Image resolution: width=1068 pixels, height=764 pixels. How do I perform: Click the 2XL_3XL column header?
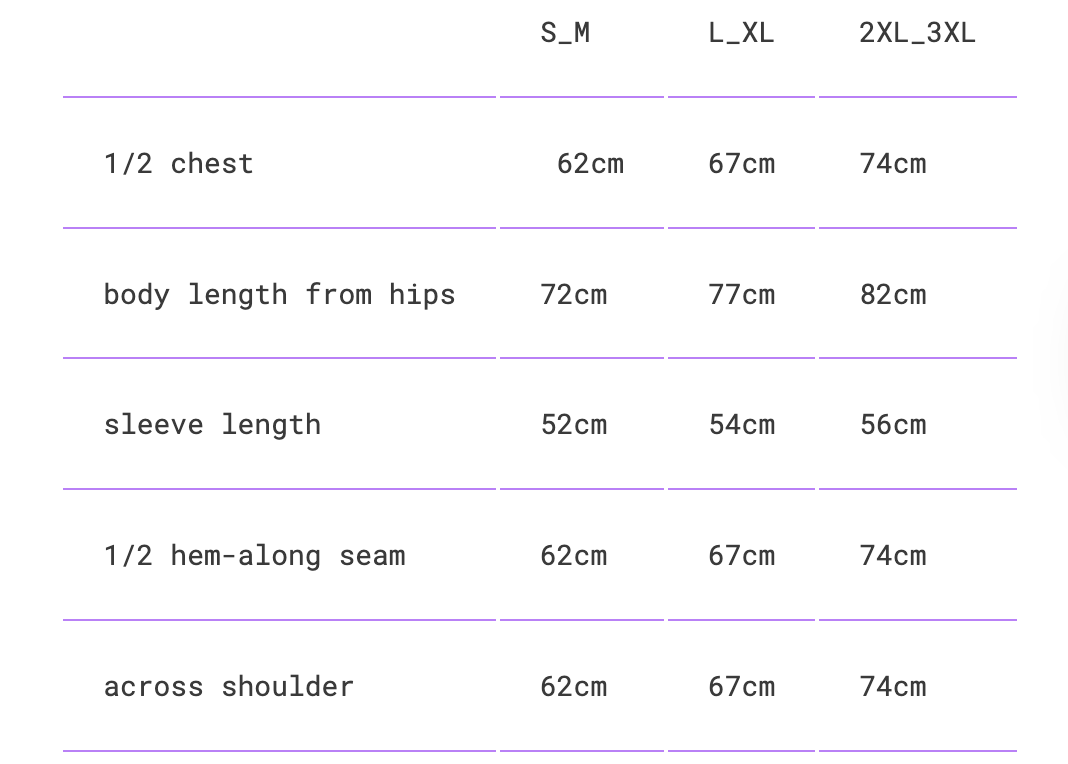[x=917, y=33]
